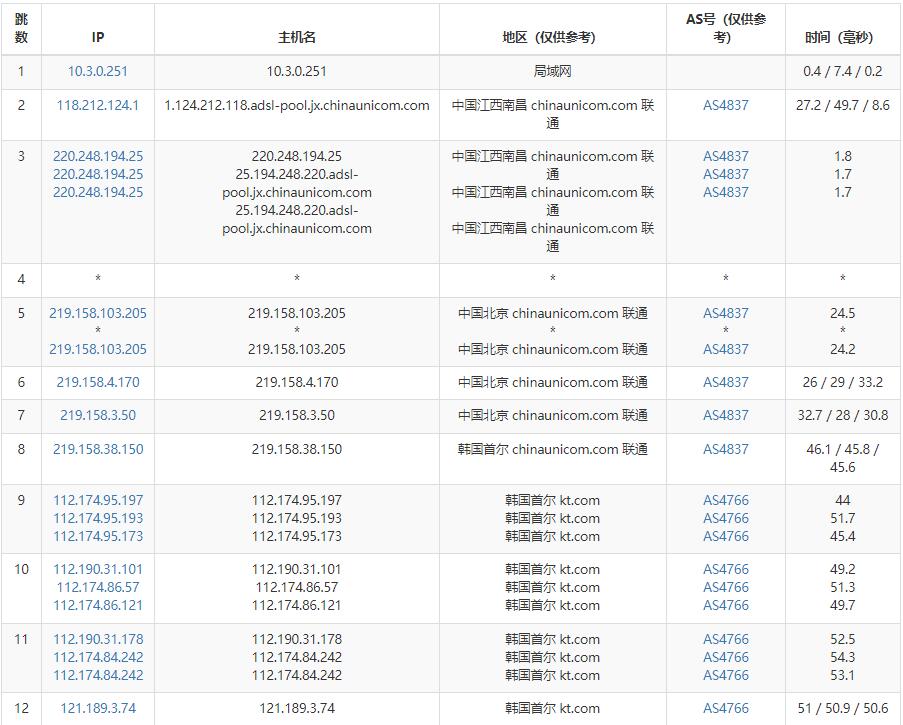903x725 pixels.
Task: Click the 跳数 column header
Action: click(21, 28)
